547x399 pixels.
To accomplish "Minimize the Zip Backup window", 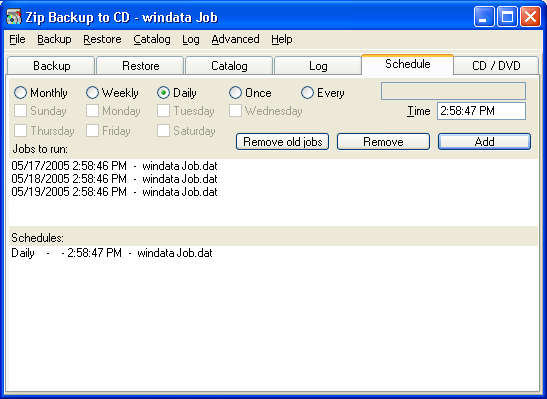I will click(484, 17).
